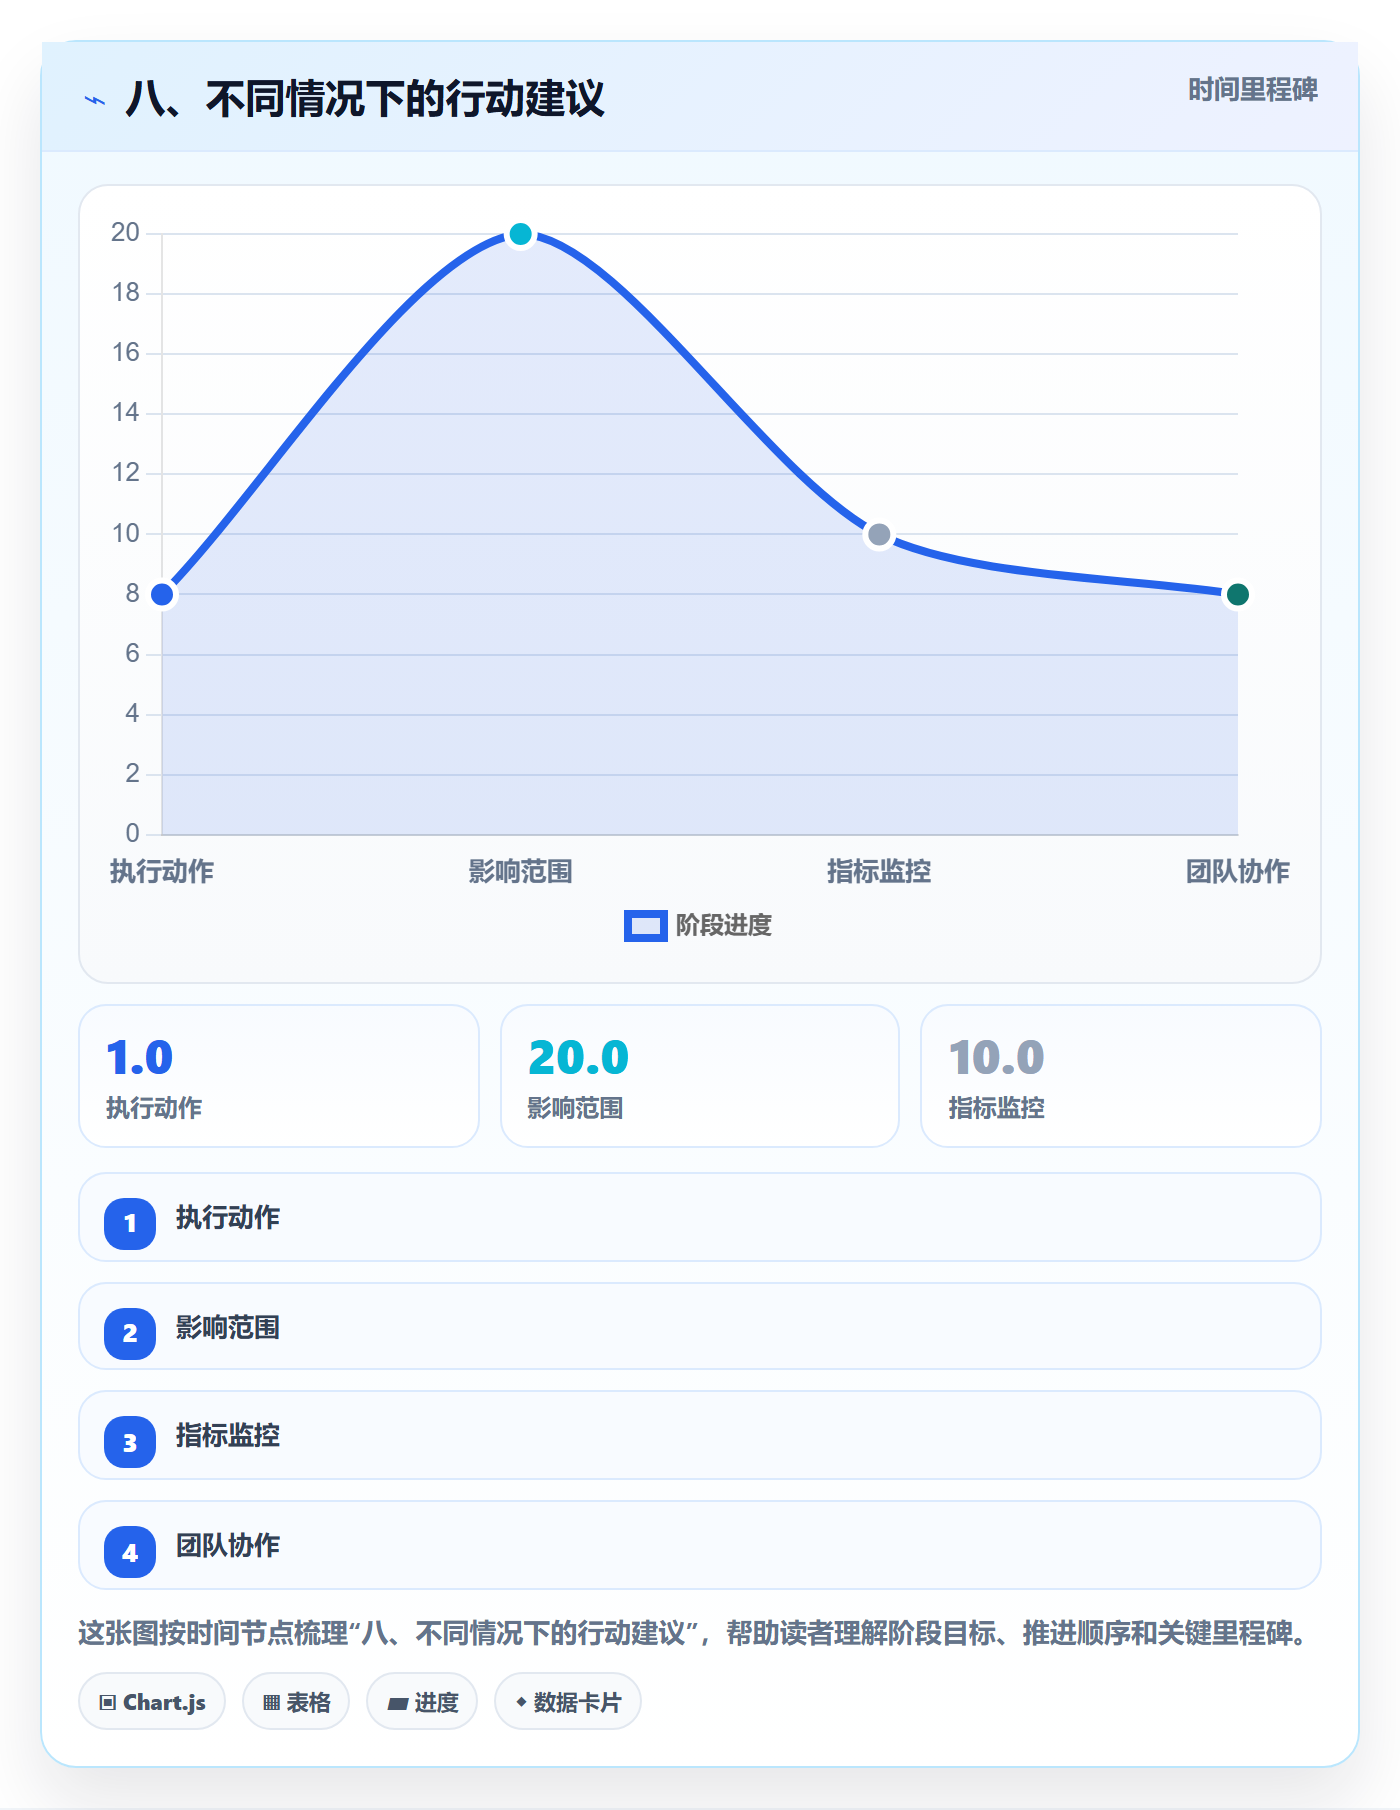Screen dimensions: 1400x1810
Task: Click the 执行动作 x-axis label under the chart
Action: [162, 871]
